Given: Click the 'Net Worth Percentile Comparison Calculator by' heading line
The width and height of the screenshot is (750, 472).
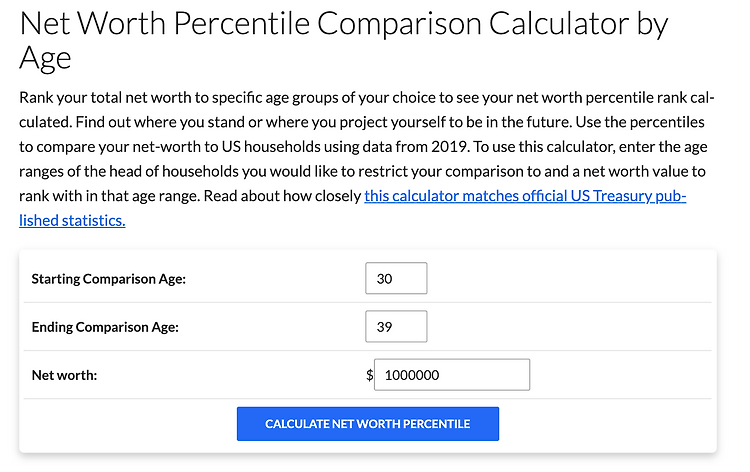Looking at the screenshot, I should click(343, 24).
